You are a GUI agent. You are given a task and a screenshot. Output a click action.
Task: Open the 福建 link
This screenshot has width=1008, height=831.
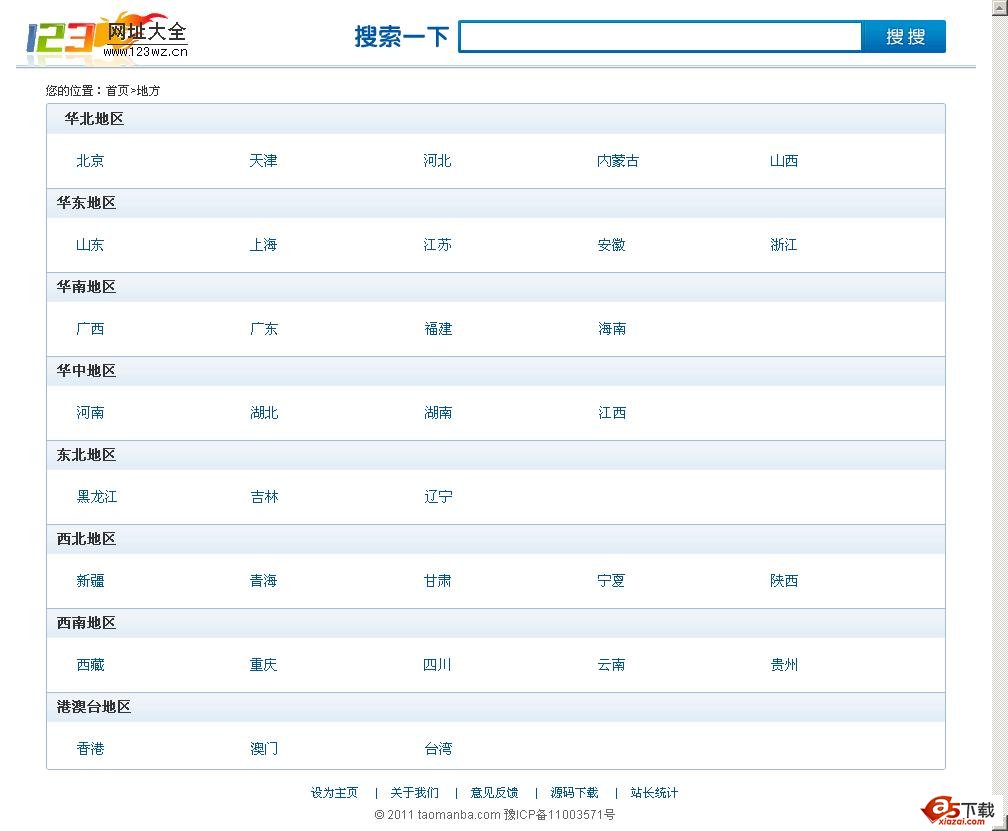[438, 329]
